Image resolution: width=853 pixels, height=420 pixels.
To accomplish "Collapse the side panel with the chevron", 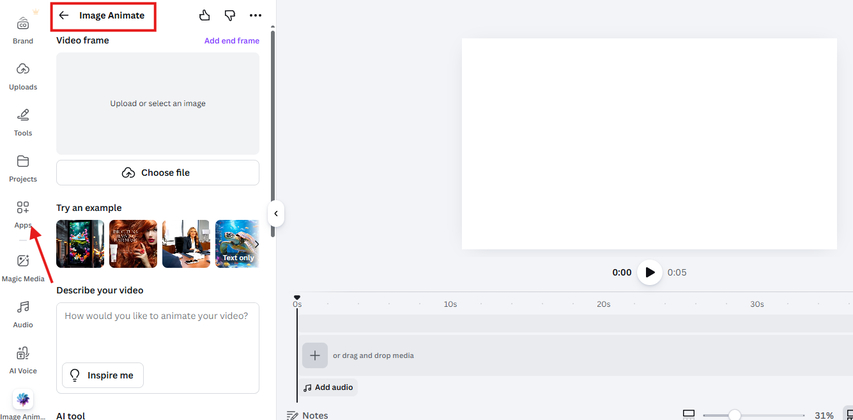I will [276, 213].
